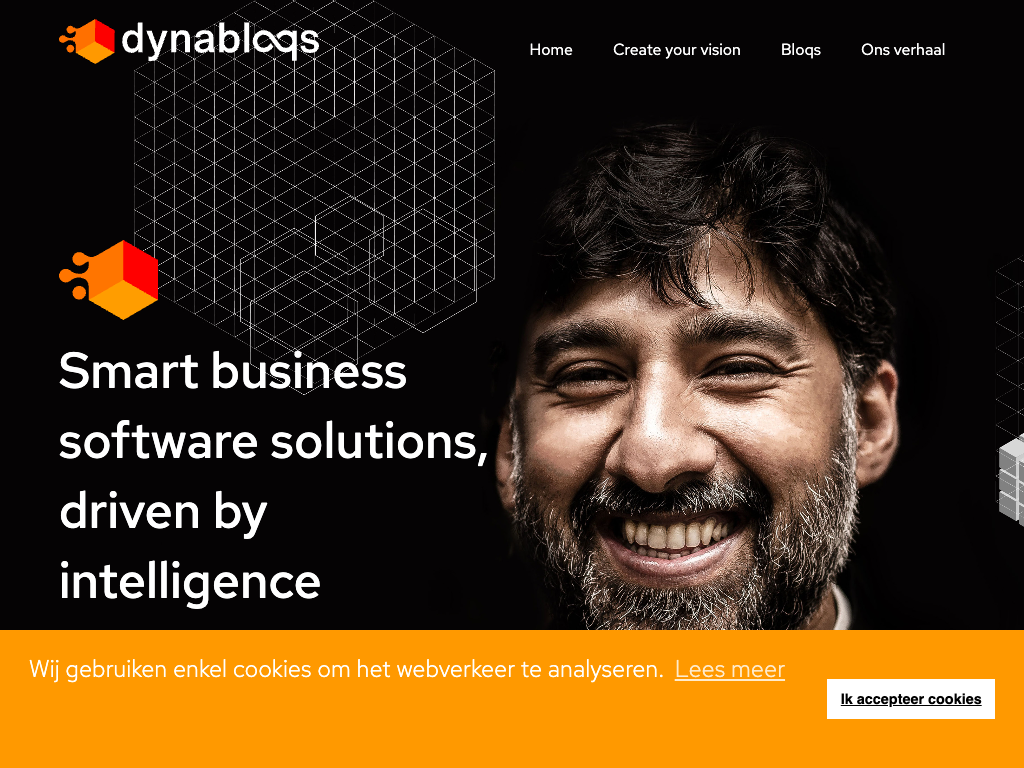Select the white wireframe hexagon grid graphic
1024x768 pixels.
coord(313,196)
